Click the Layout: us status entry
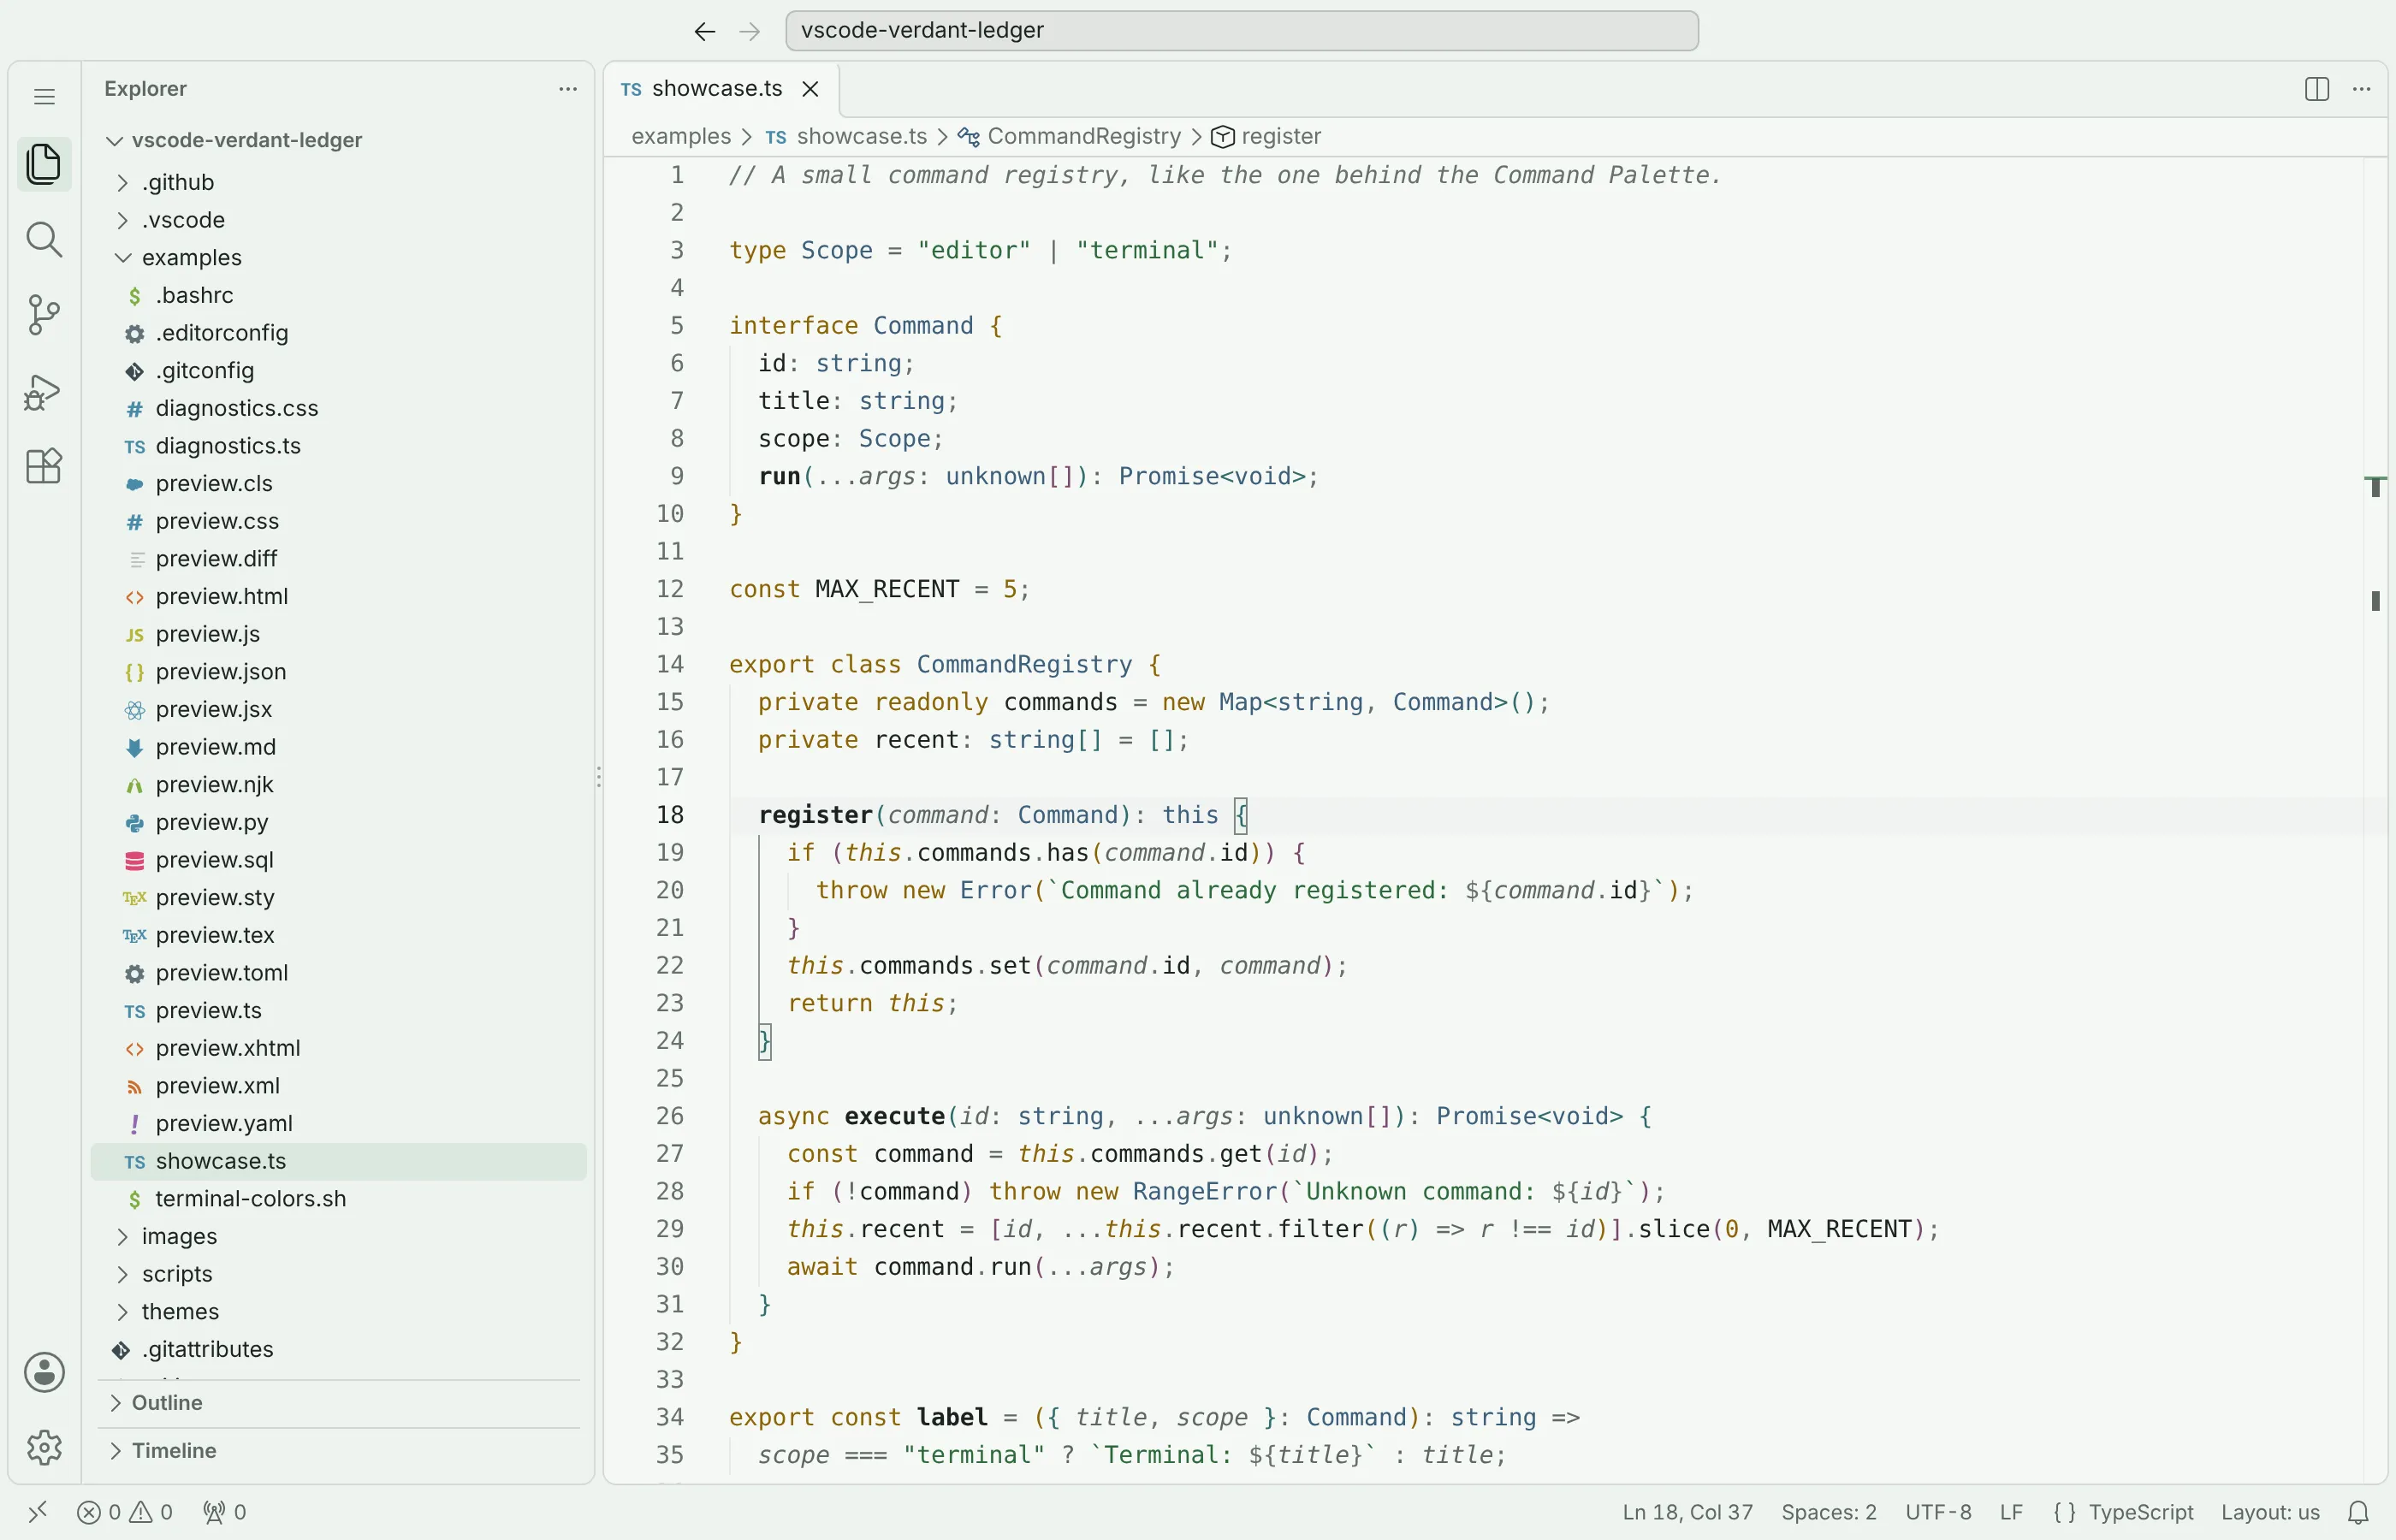 (2270, 1512)
